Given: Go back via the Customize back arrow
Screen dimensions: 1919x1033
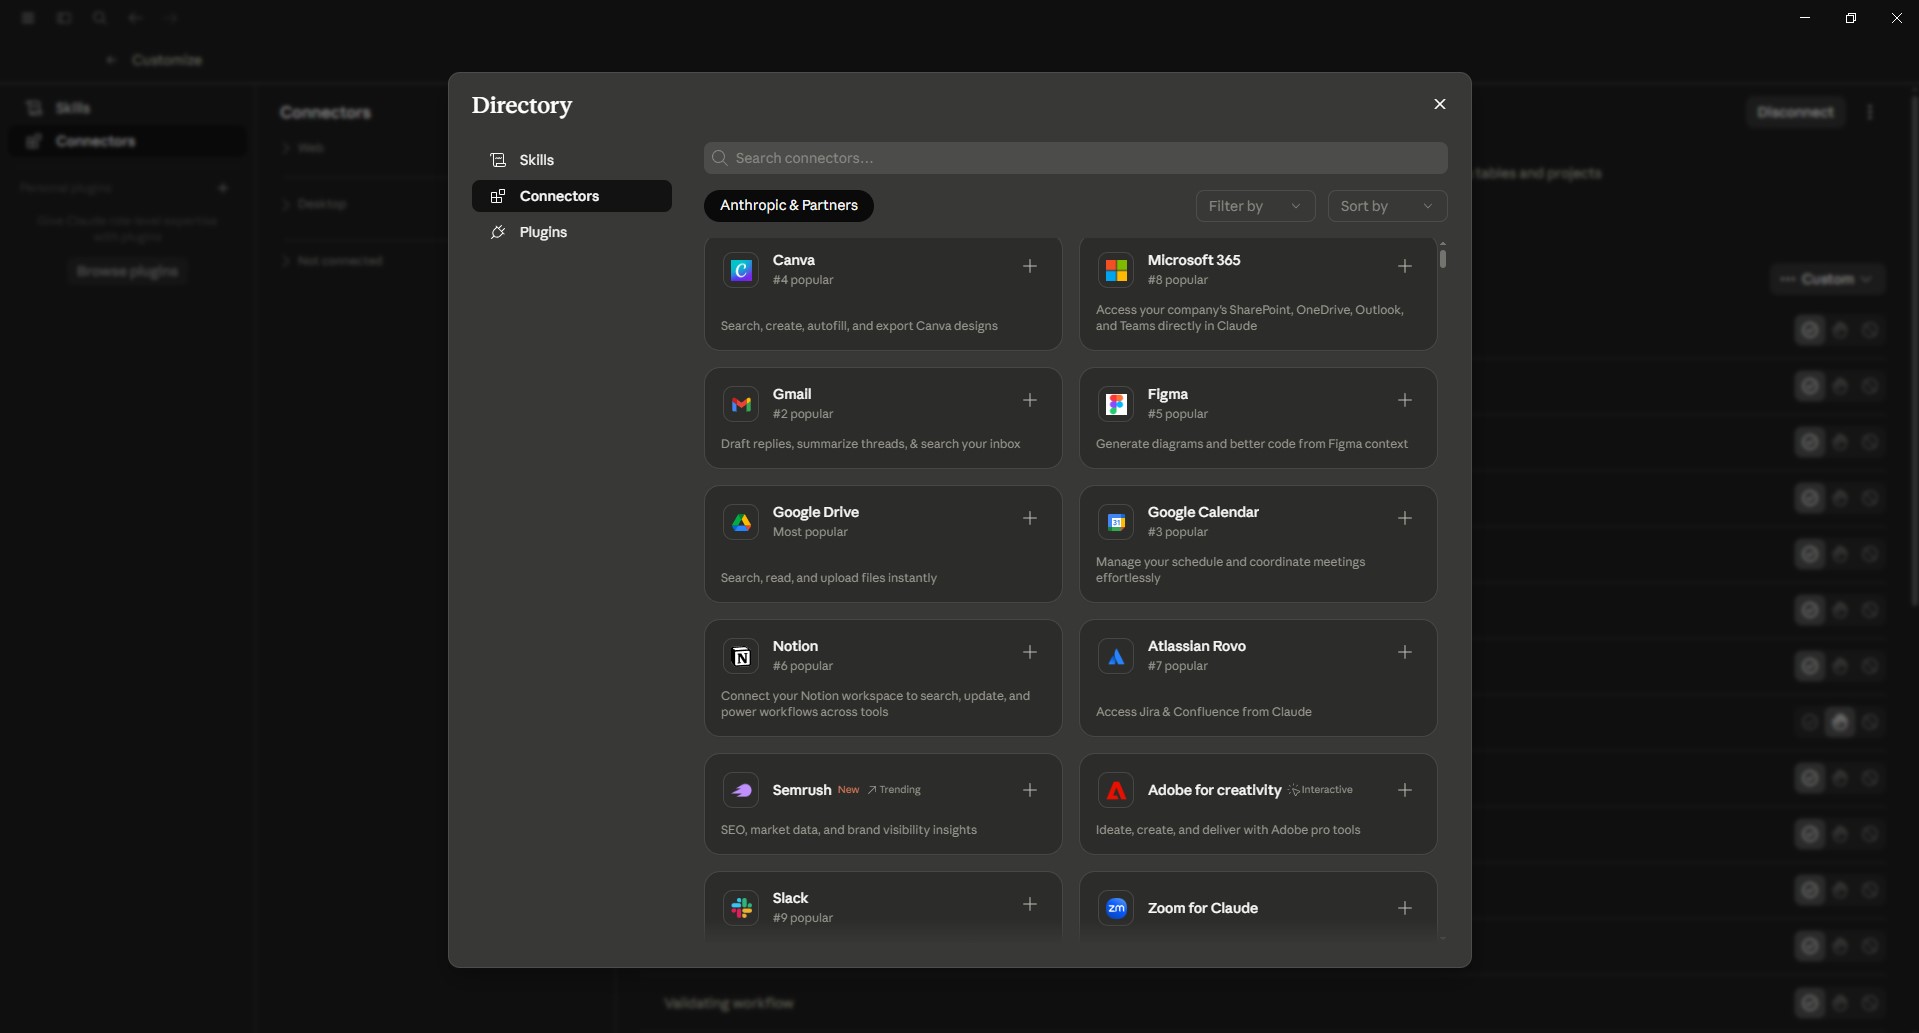Looking at the screenshot, I should point(111,60).
